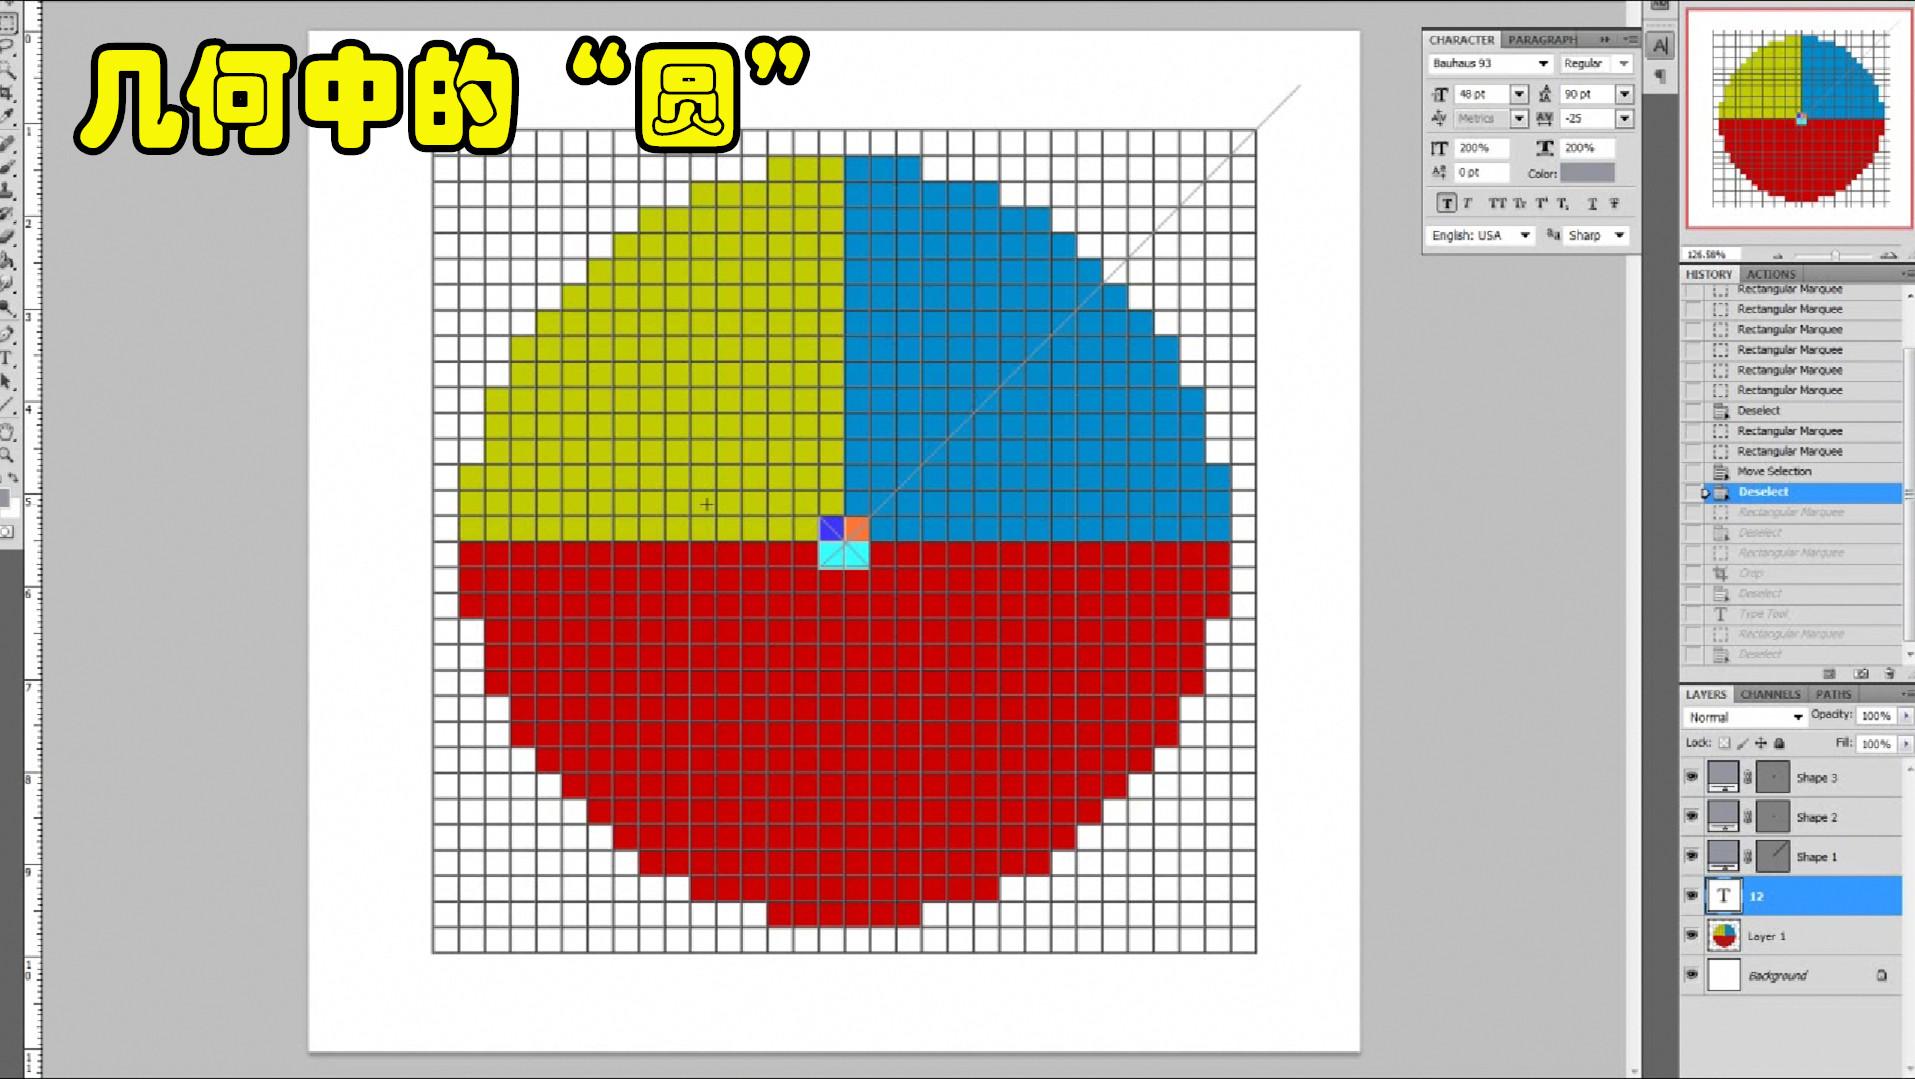Toggle Subscript text style
The image size is (1915, 1079).
tap(1563, 203)
